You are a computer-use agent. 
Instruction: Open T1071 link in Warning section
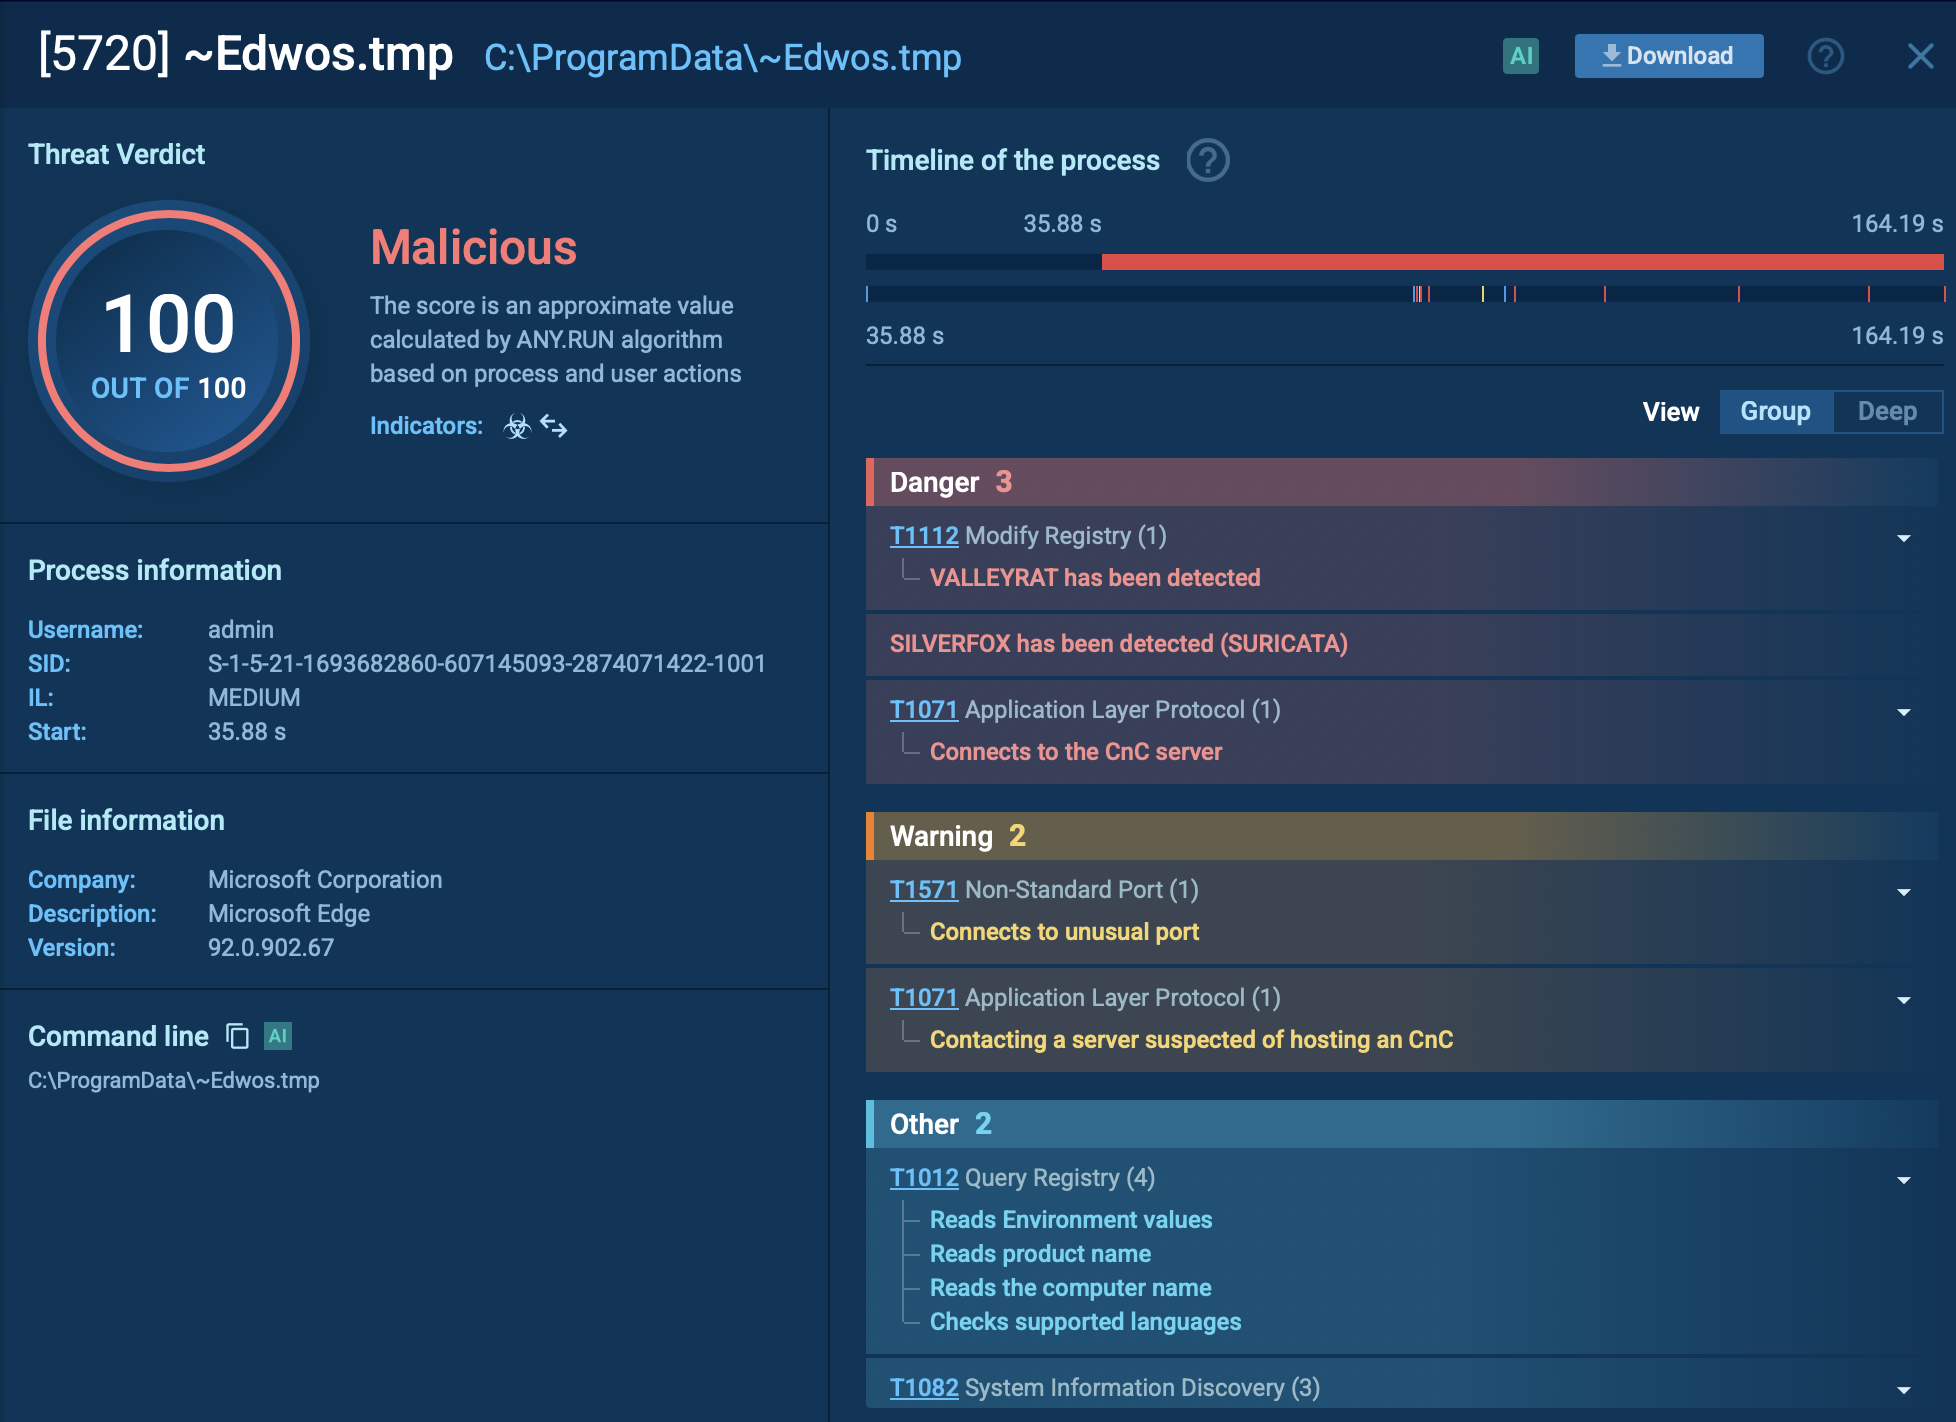click(x=924, y=998)
